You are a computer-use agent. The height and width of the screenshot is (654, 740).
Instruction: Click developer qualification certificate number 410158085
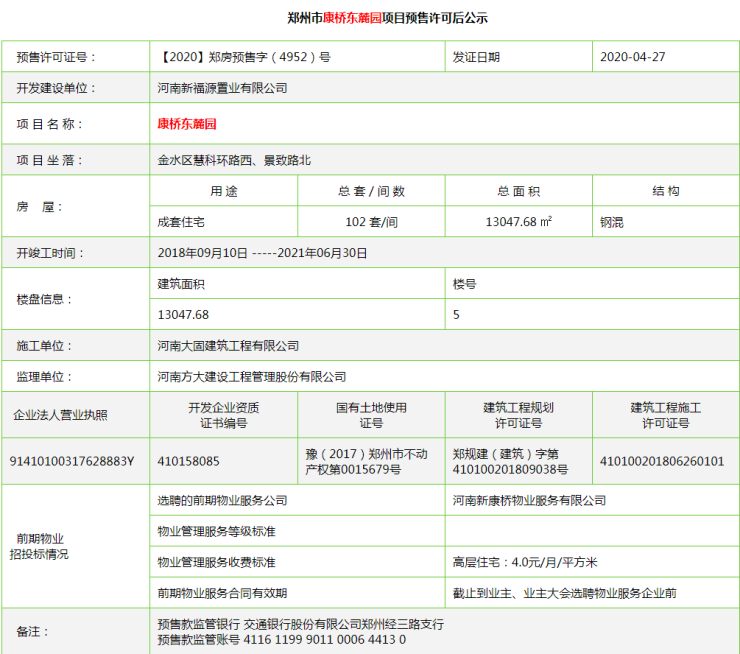pos(188,461)
